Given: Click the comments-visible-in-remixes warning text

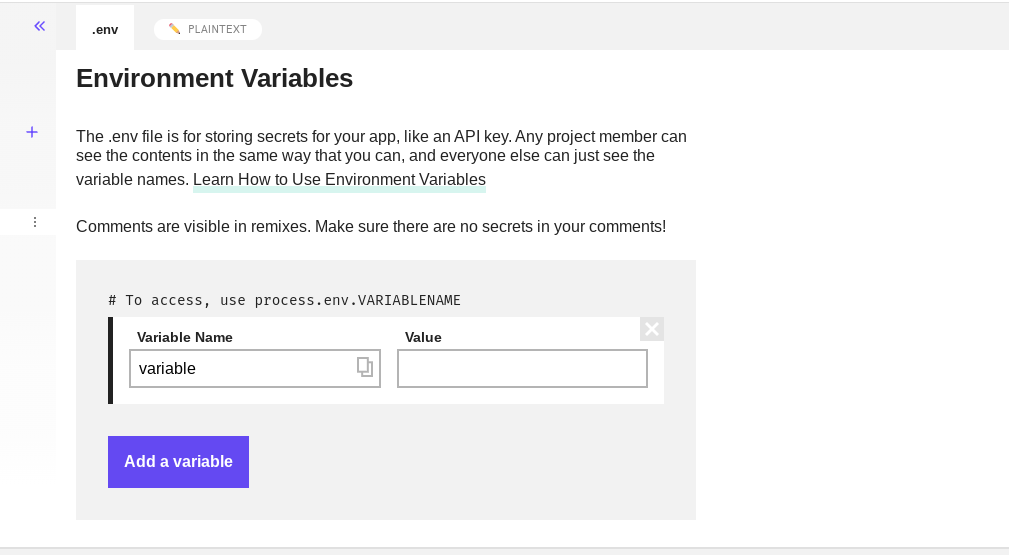Looking at the screenshot, I should point(370,226).
